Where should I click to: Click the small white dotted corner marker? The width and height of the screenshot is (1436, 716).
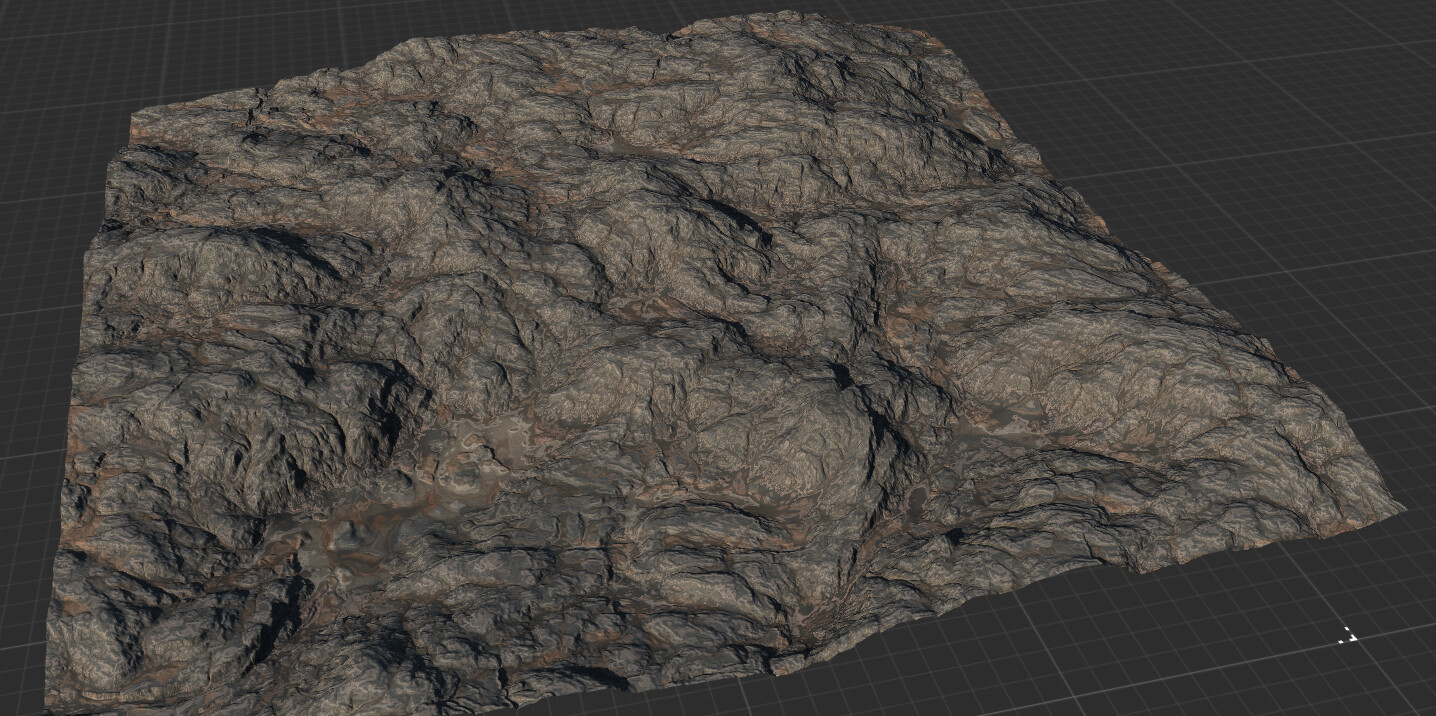[x=1348, y=635]
